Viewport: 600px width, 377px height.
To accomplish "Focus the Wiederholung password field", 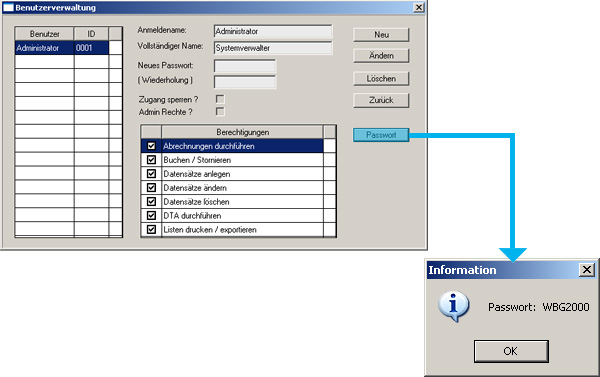I will [245, 82].
